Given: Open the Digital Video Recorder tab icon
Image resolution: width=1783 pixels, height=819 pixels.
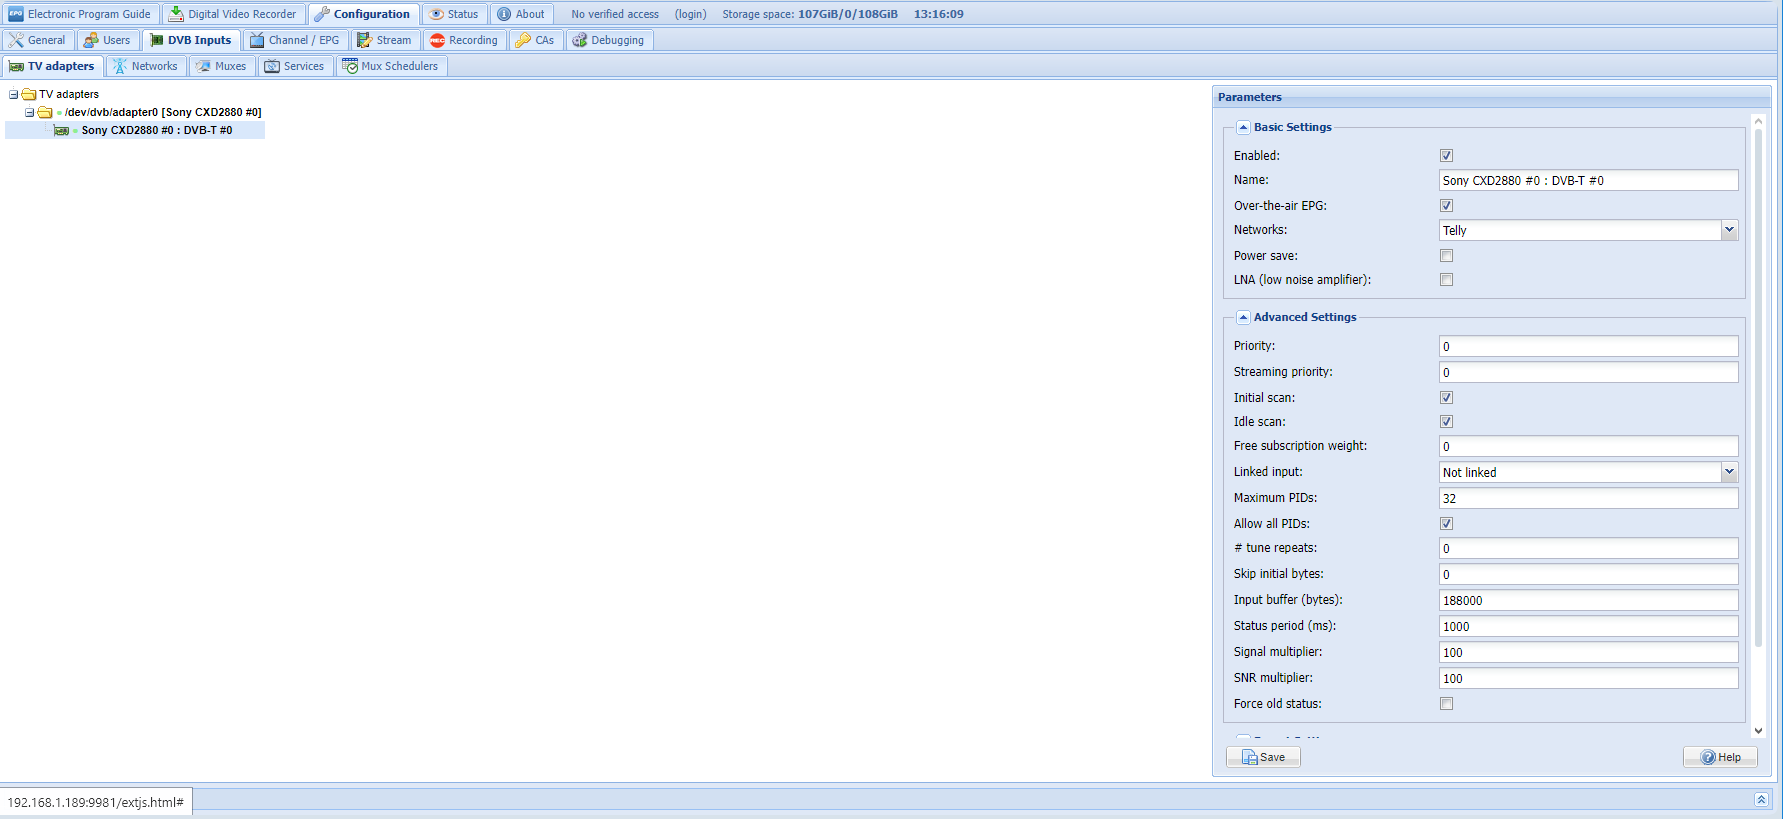Looking at the screenshot, I should pos(176,14).
